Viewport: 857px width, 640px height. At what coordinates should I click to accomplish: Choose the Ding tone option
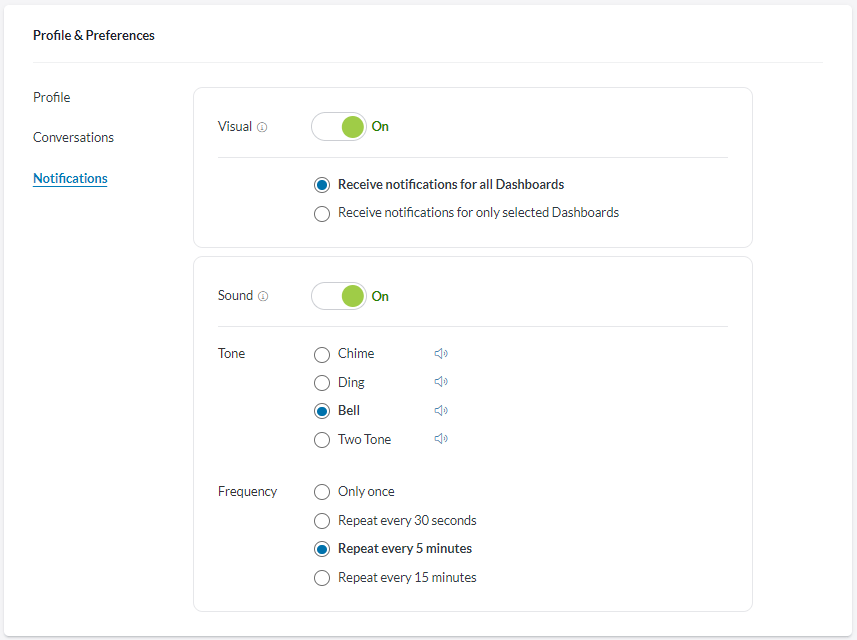point(322,383)
